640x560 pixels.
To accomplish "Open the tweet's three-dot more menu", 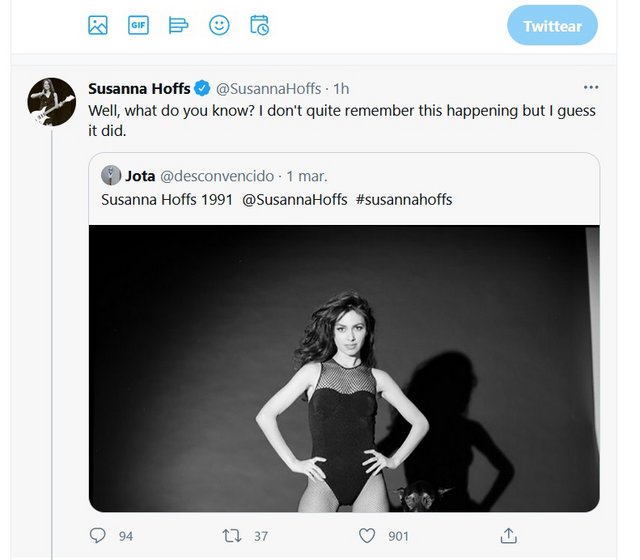I will click(591, 87).
